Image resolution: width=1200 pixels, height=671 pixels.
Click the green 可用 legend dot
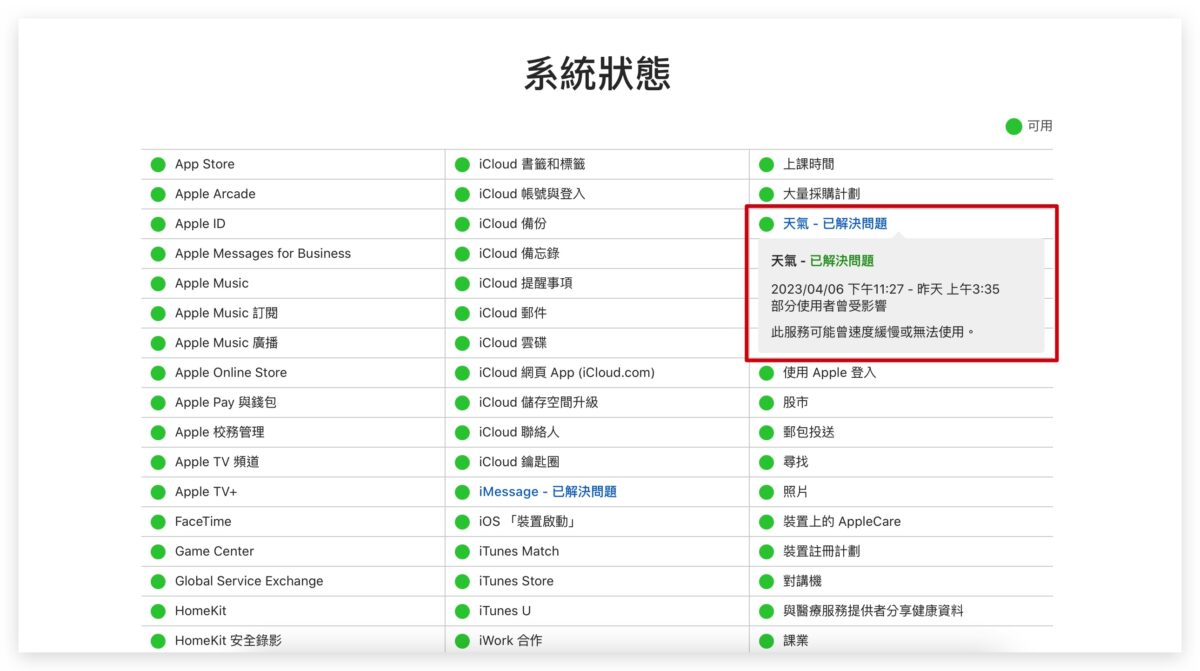click(1013, 126)
